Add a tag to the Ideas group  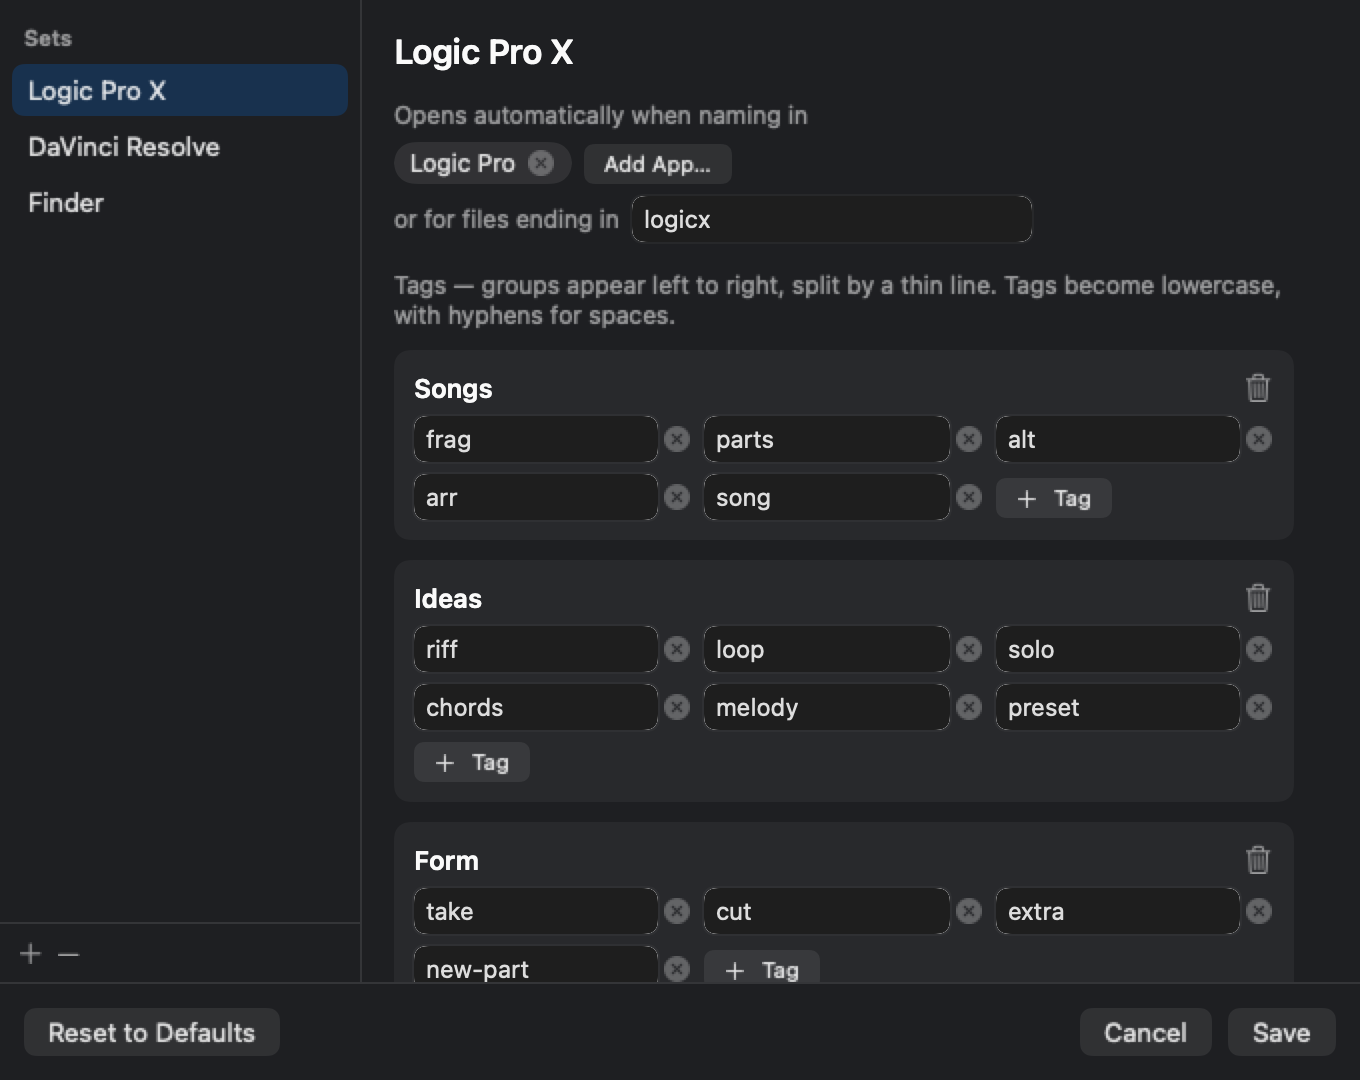point(471,762)
